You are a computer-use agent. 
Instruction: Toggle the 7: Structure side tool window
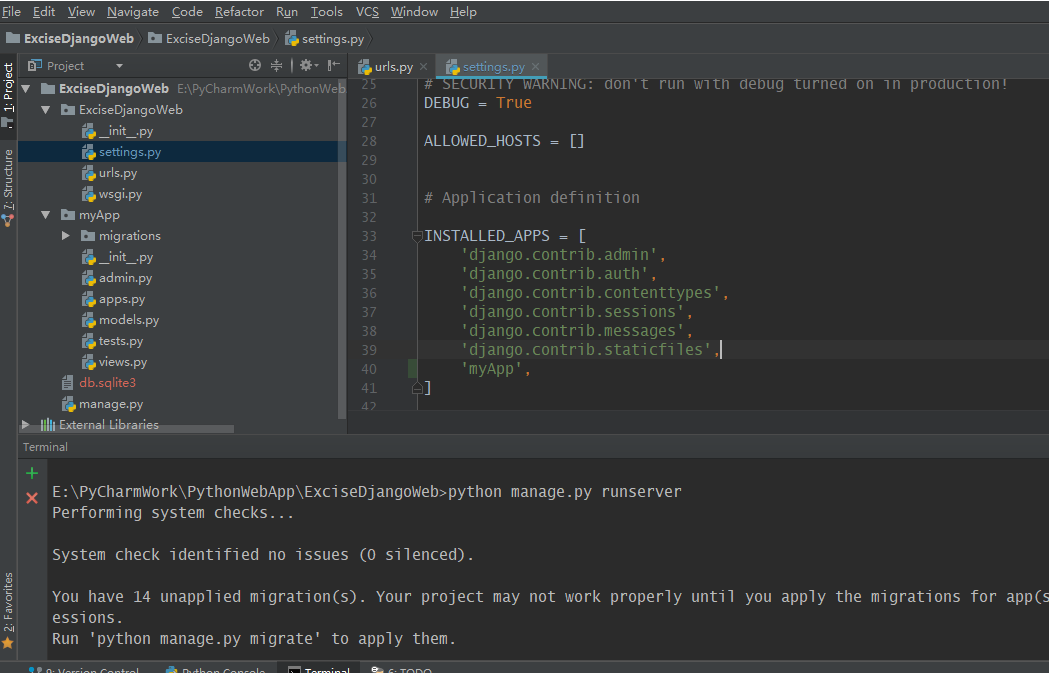pyautogui.click(x=8, y=186)
